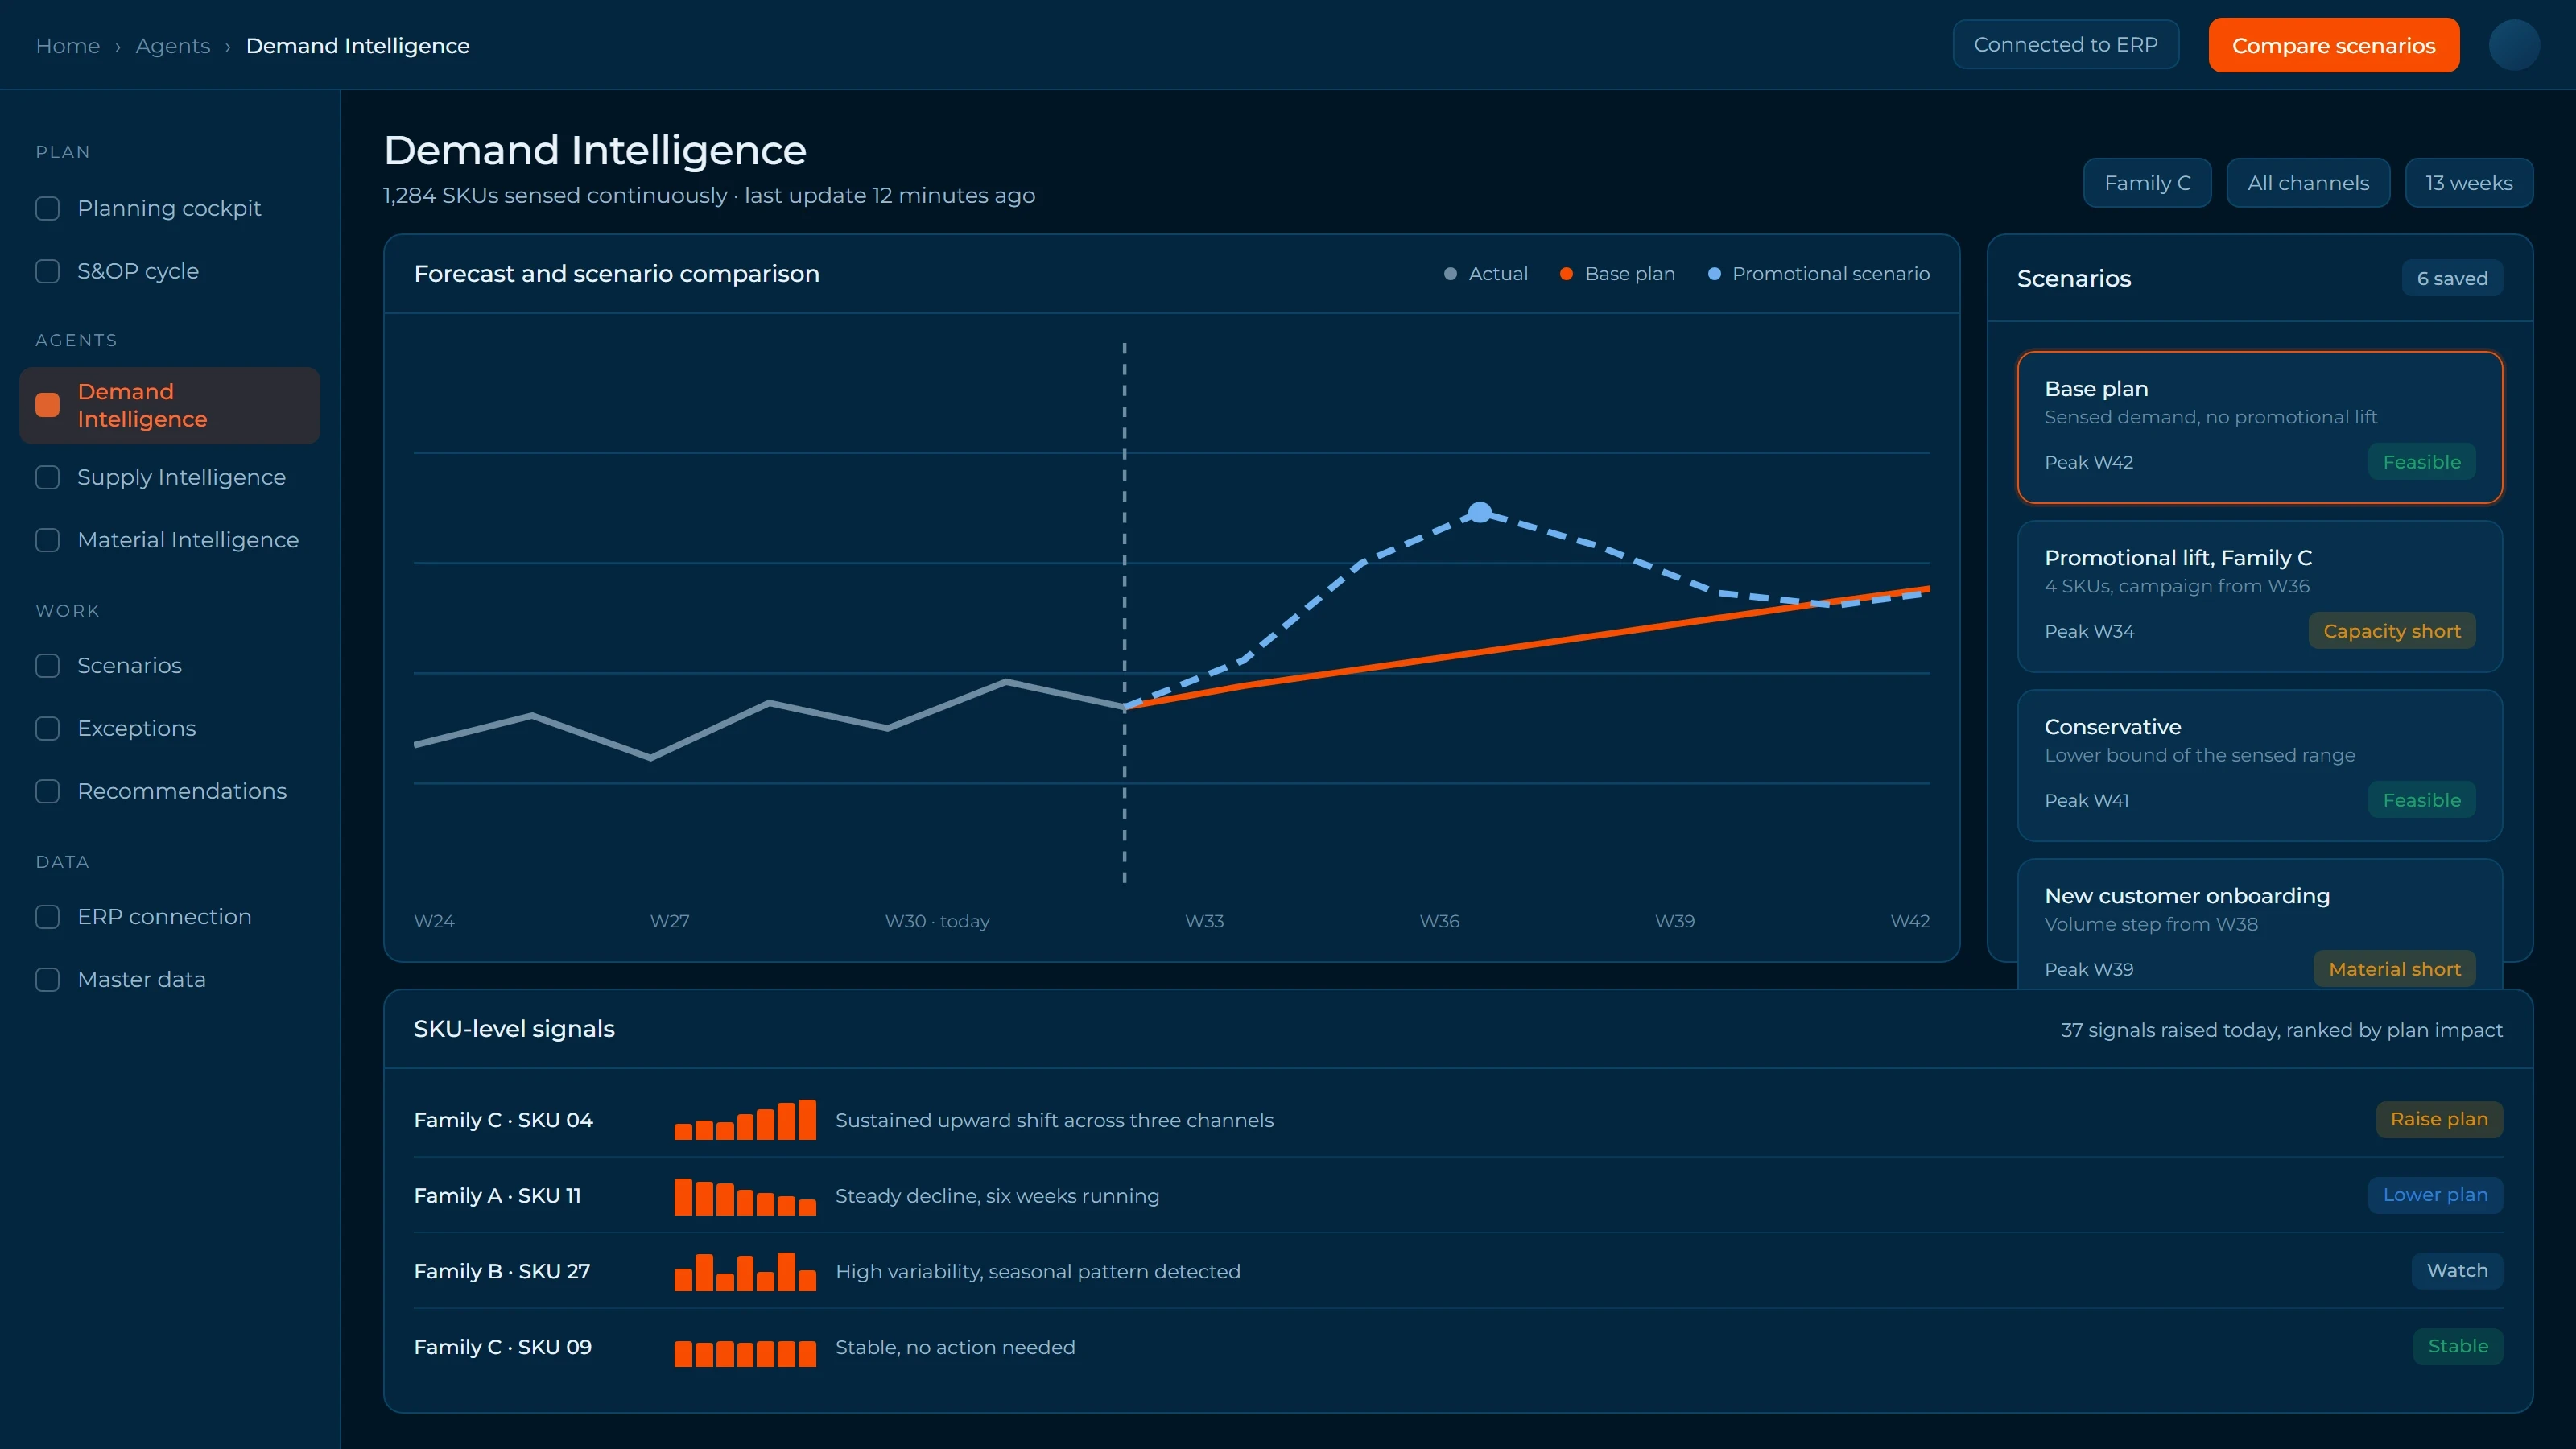Click the Capacity short status badge

pyautogui.click(x=2392, y=631)
